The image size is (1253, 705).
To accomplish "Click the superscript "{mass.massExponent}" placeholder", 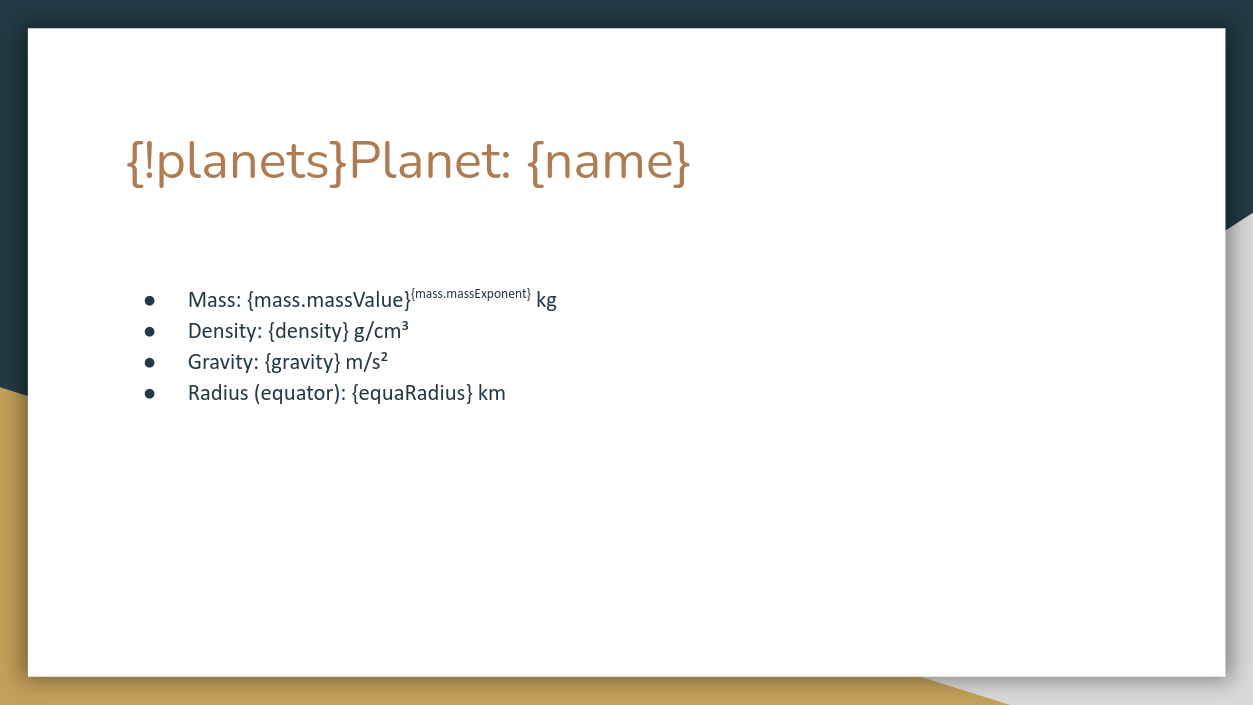I will (471, 293).
